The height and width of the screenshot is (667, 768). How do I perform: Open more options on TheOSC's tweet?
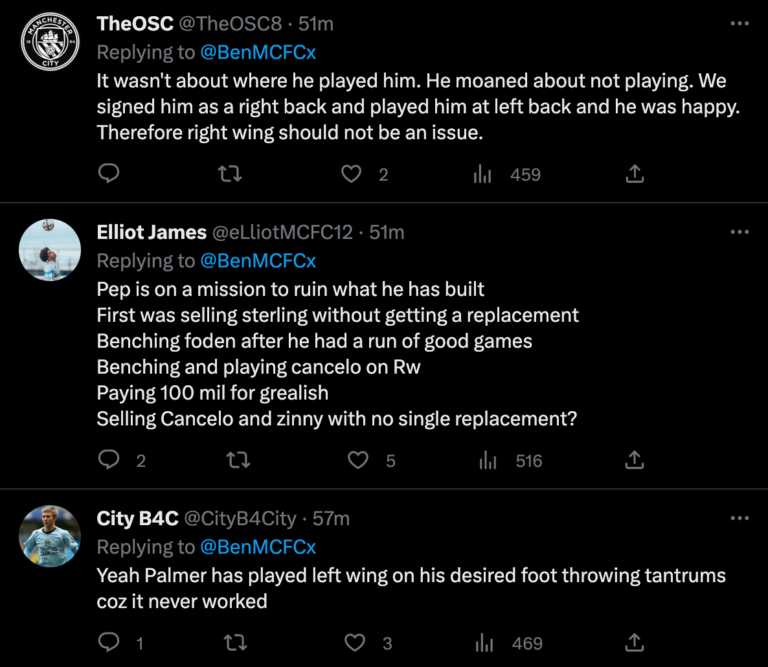pos(739,23)
